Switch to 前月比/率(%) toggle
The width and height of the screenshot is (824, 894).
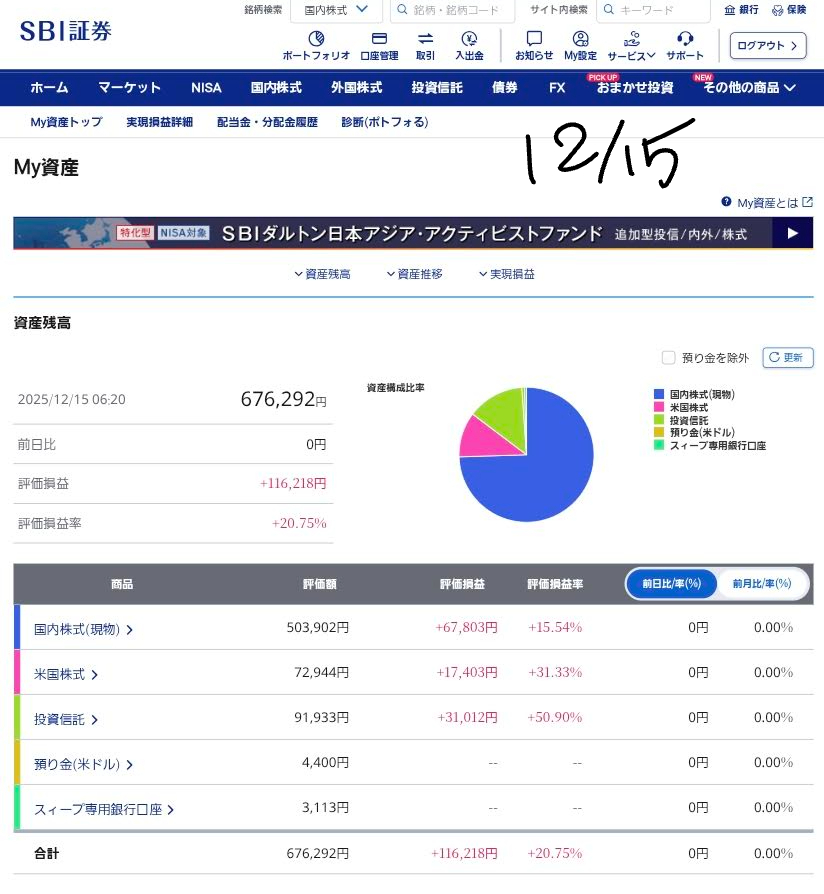(x=761, y=583)
